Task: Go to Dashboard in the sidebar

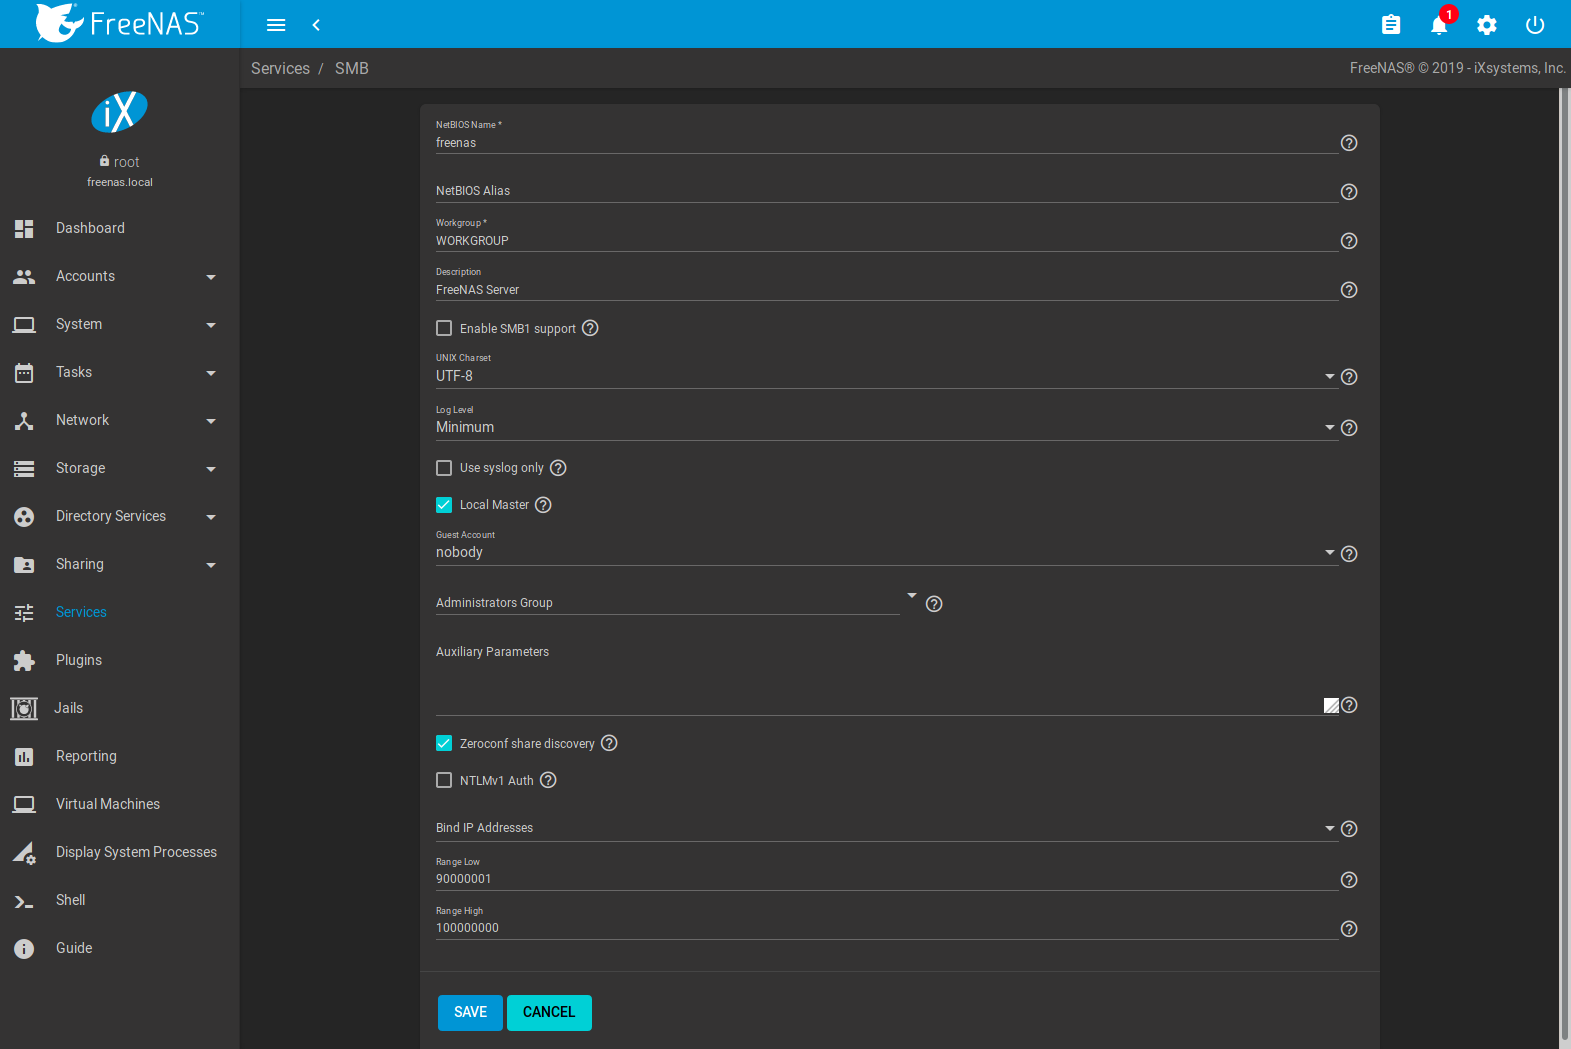Action: (x=120, y=228)
